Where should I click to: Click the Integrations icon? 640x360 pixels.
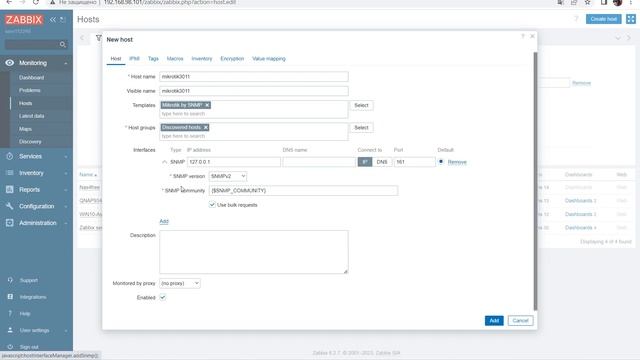point(10,297)
